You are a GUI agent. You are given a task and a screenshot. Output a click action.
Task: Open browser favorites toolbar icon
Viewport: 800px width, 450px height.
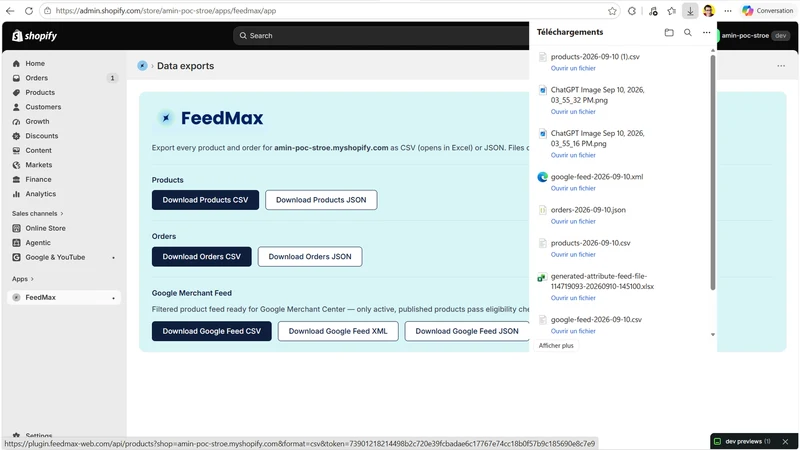pyautogui.click(x=671, y=11)
